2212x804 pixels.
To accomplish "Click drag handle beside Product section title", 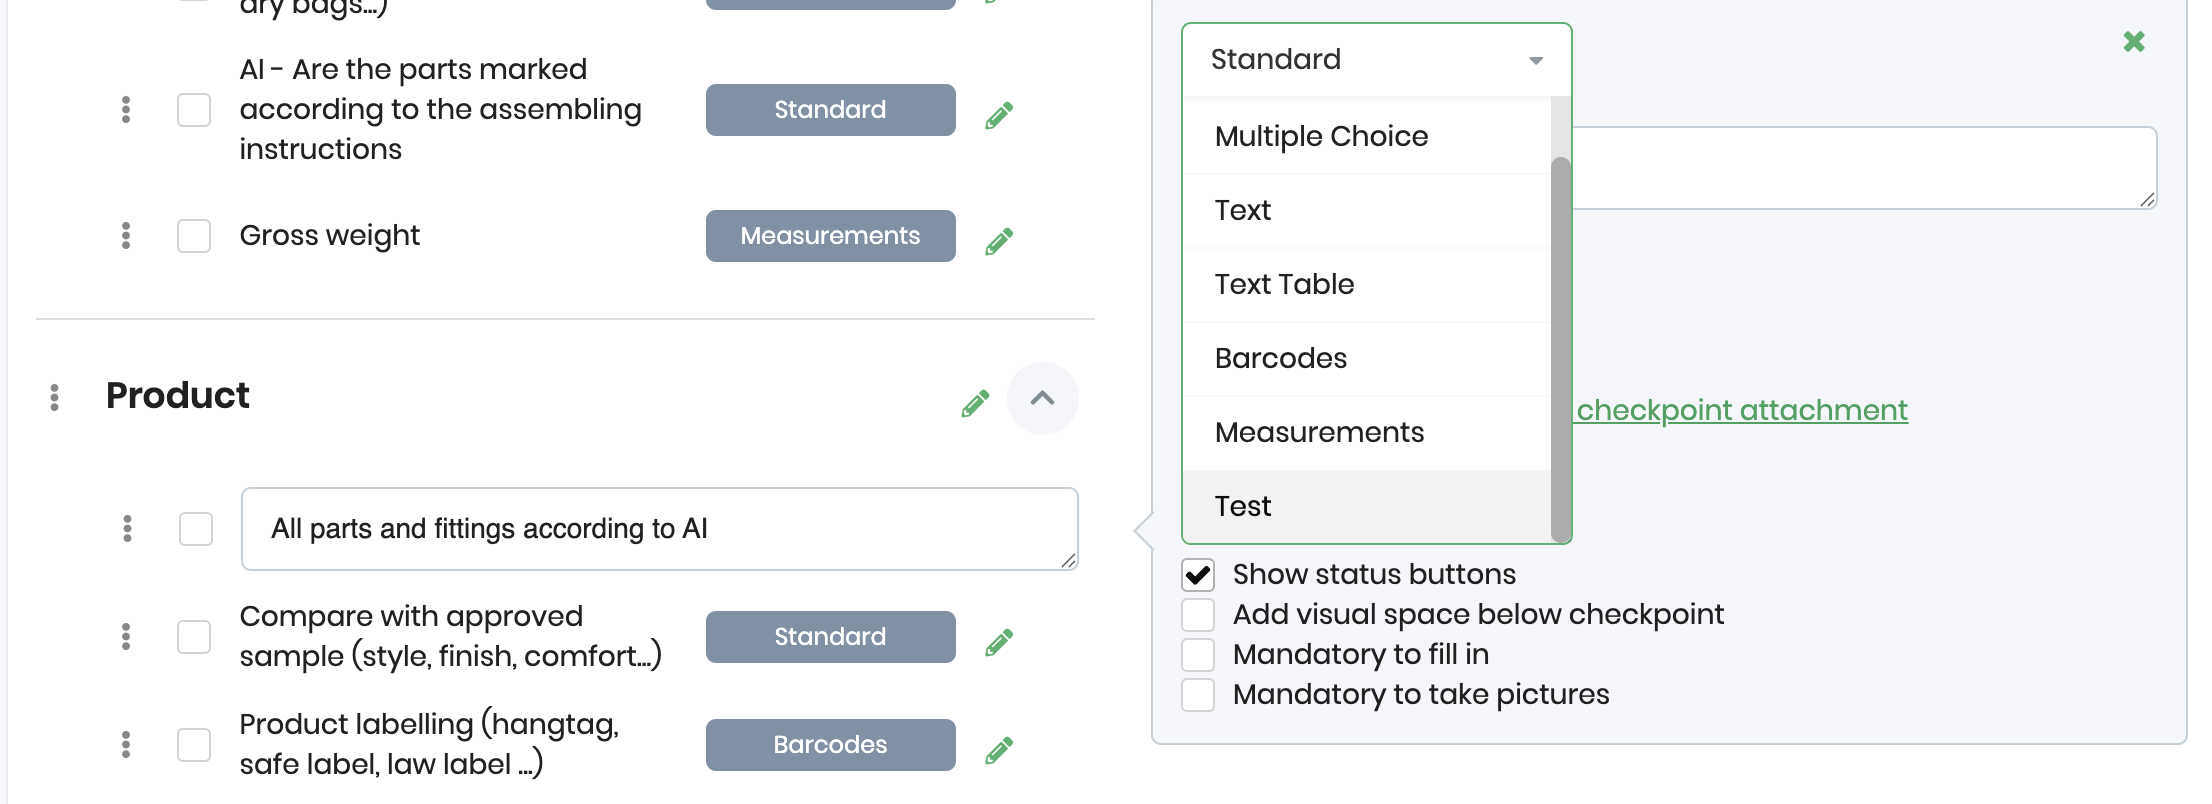I will 55,397.
